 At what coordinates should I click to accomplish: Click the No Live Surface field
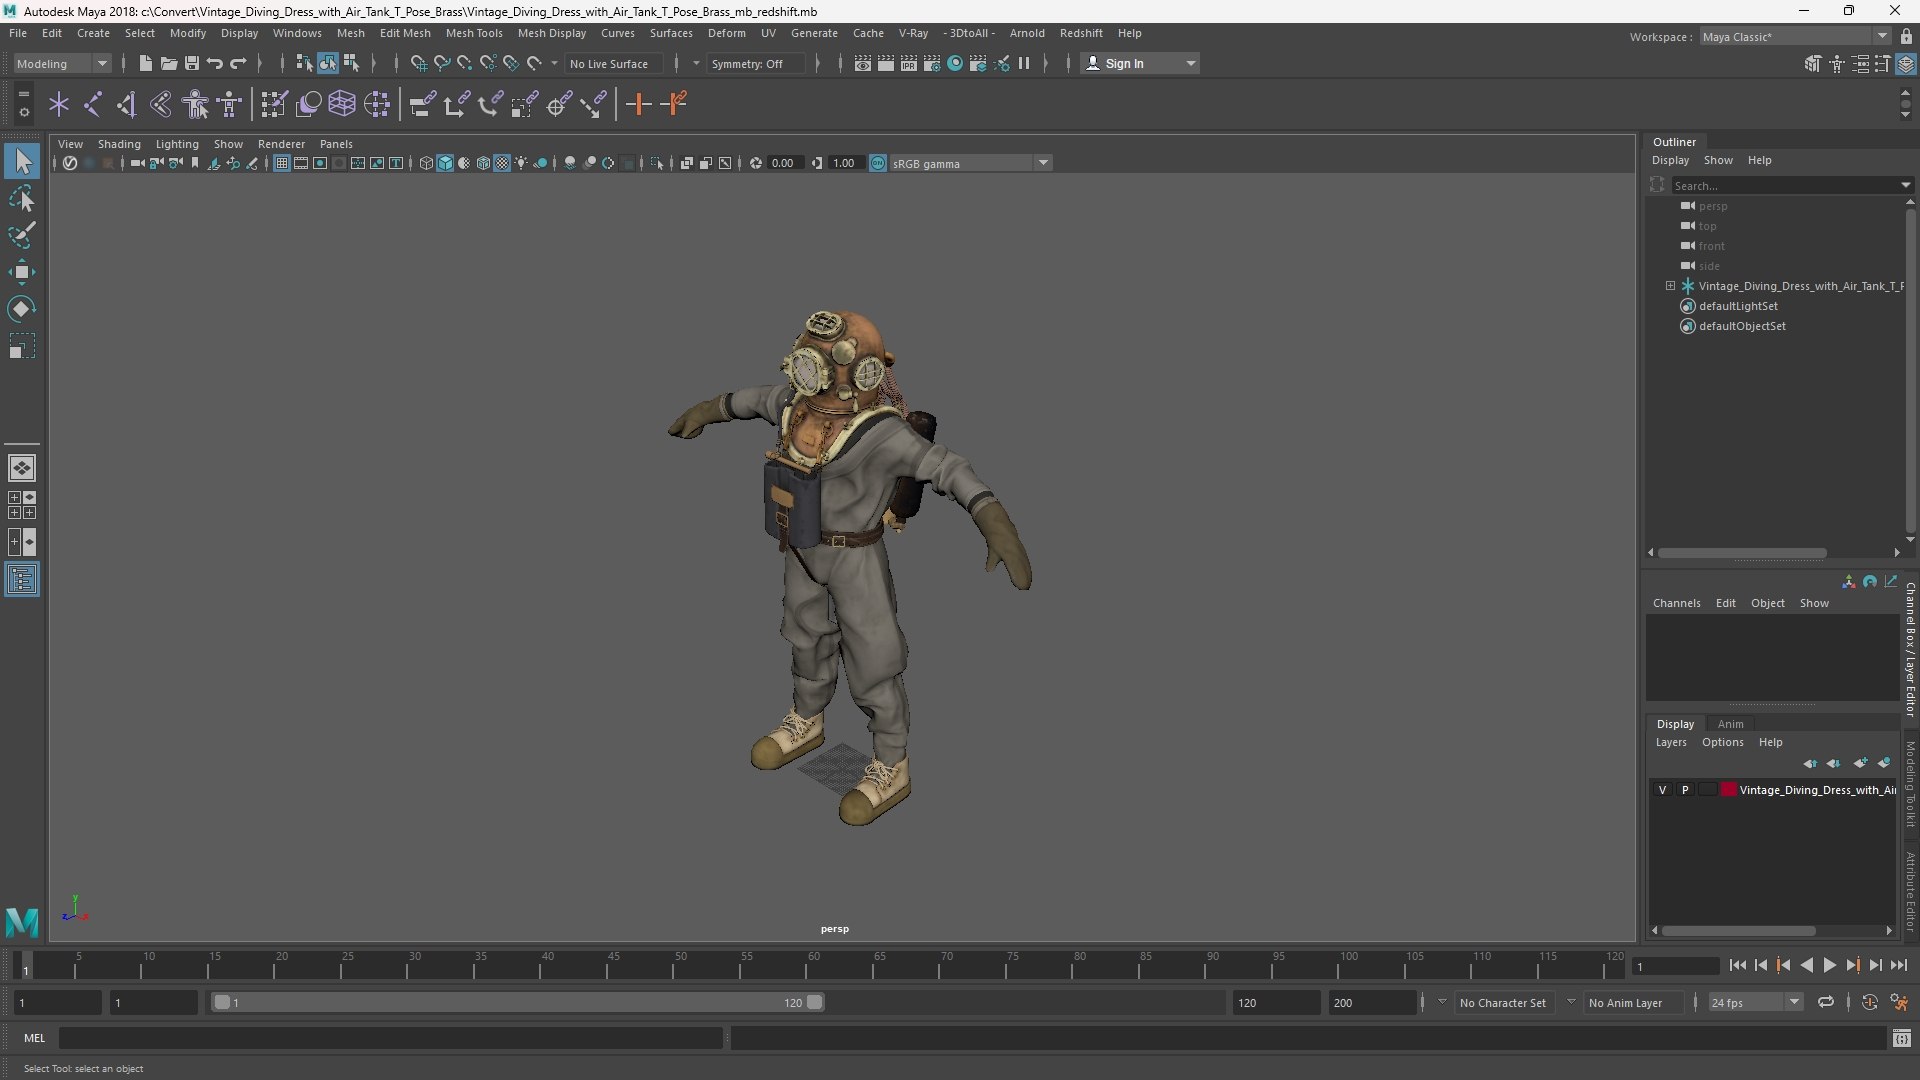[615, 63]
